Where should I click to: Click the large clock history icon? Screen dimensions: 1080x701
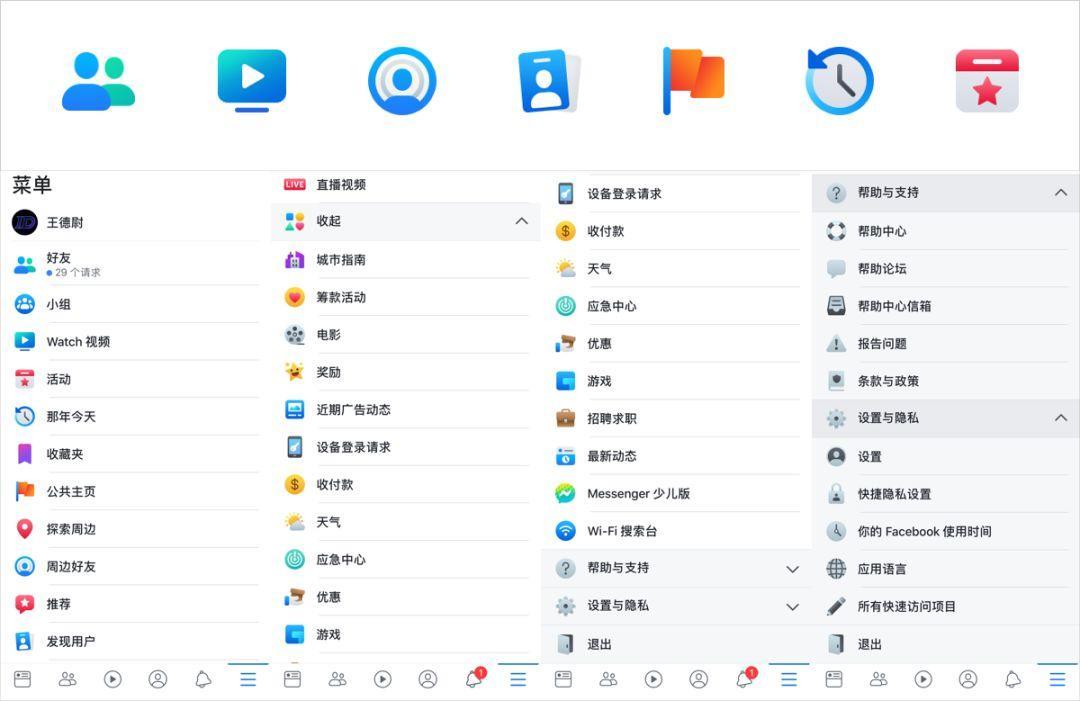pos(840,80)
